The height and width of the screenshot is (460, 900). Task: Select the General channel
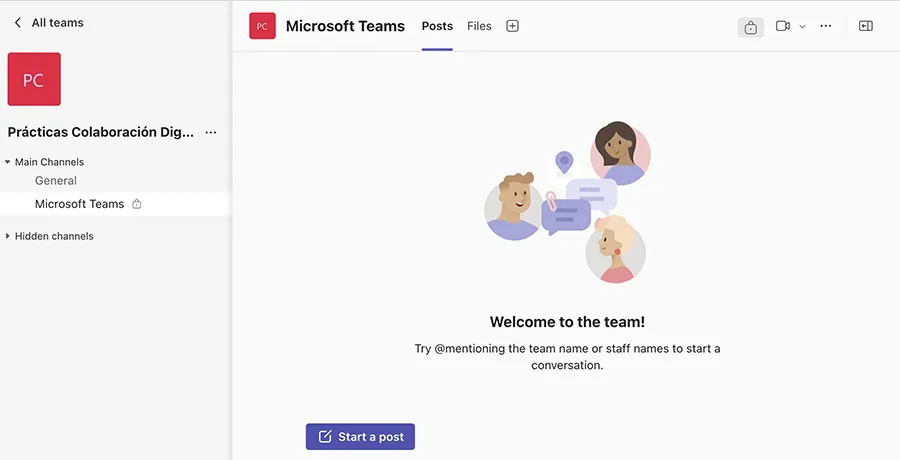(x=56, y=181)
